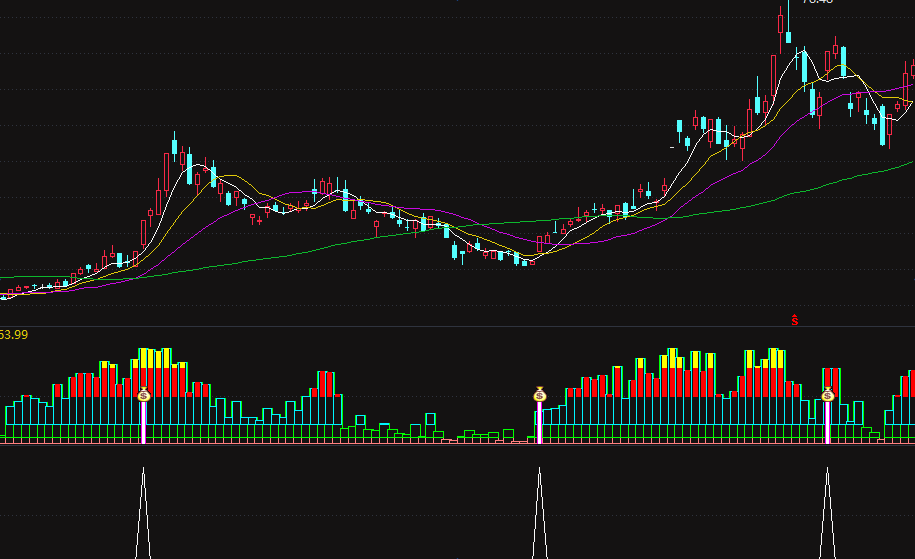Click the rightmost white spike in the bottom panel
915x559 pixels.
pos(827,513)
